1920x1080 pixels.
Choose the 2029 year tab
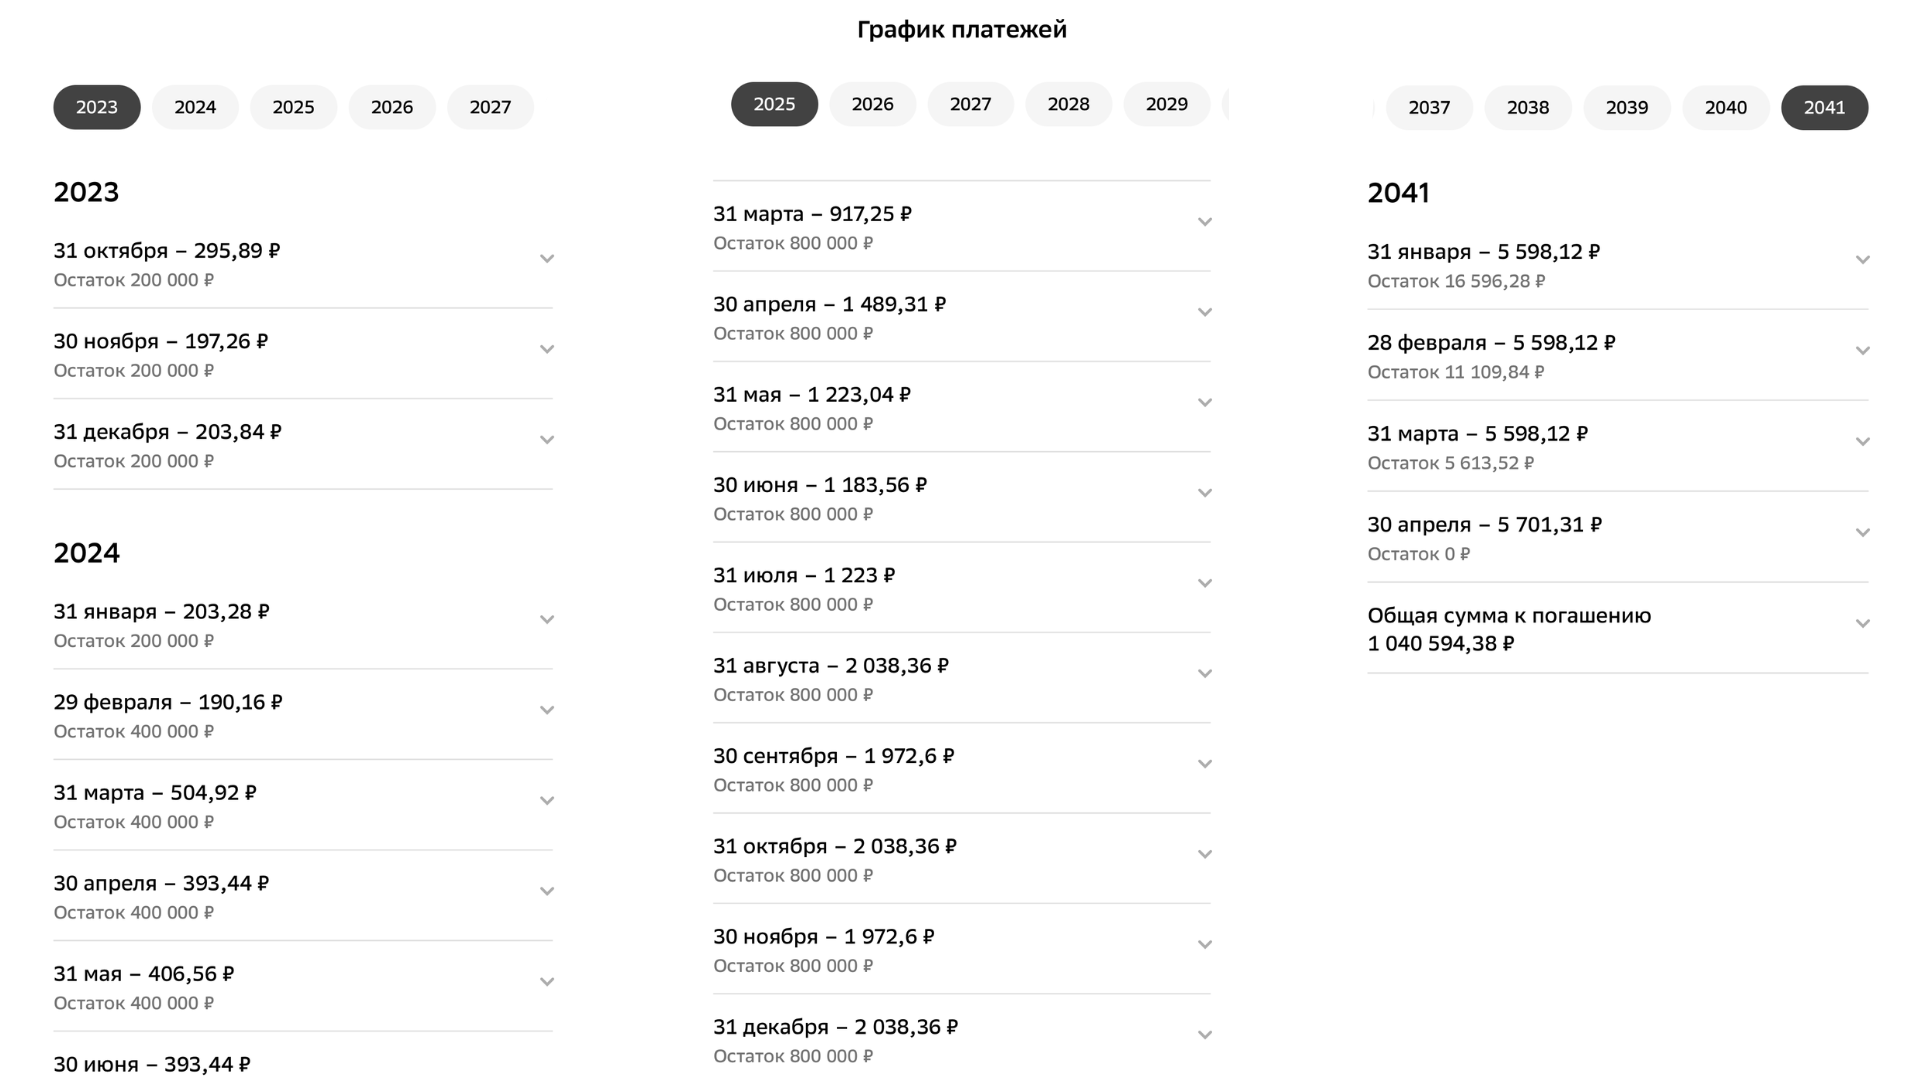coord(1166,104)
